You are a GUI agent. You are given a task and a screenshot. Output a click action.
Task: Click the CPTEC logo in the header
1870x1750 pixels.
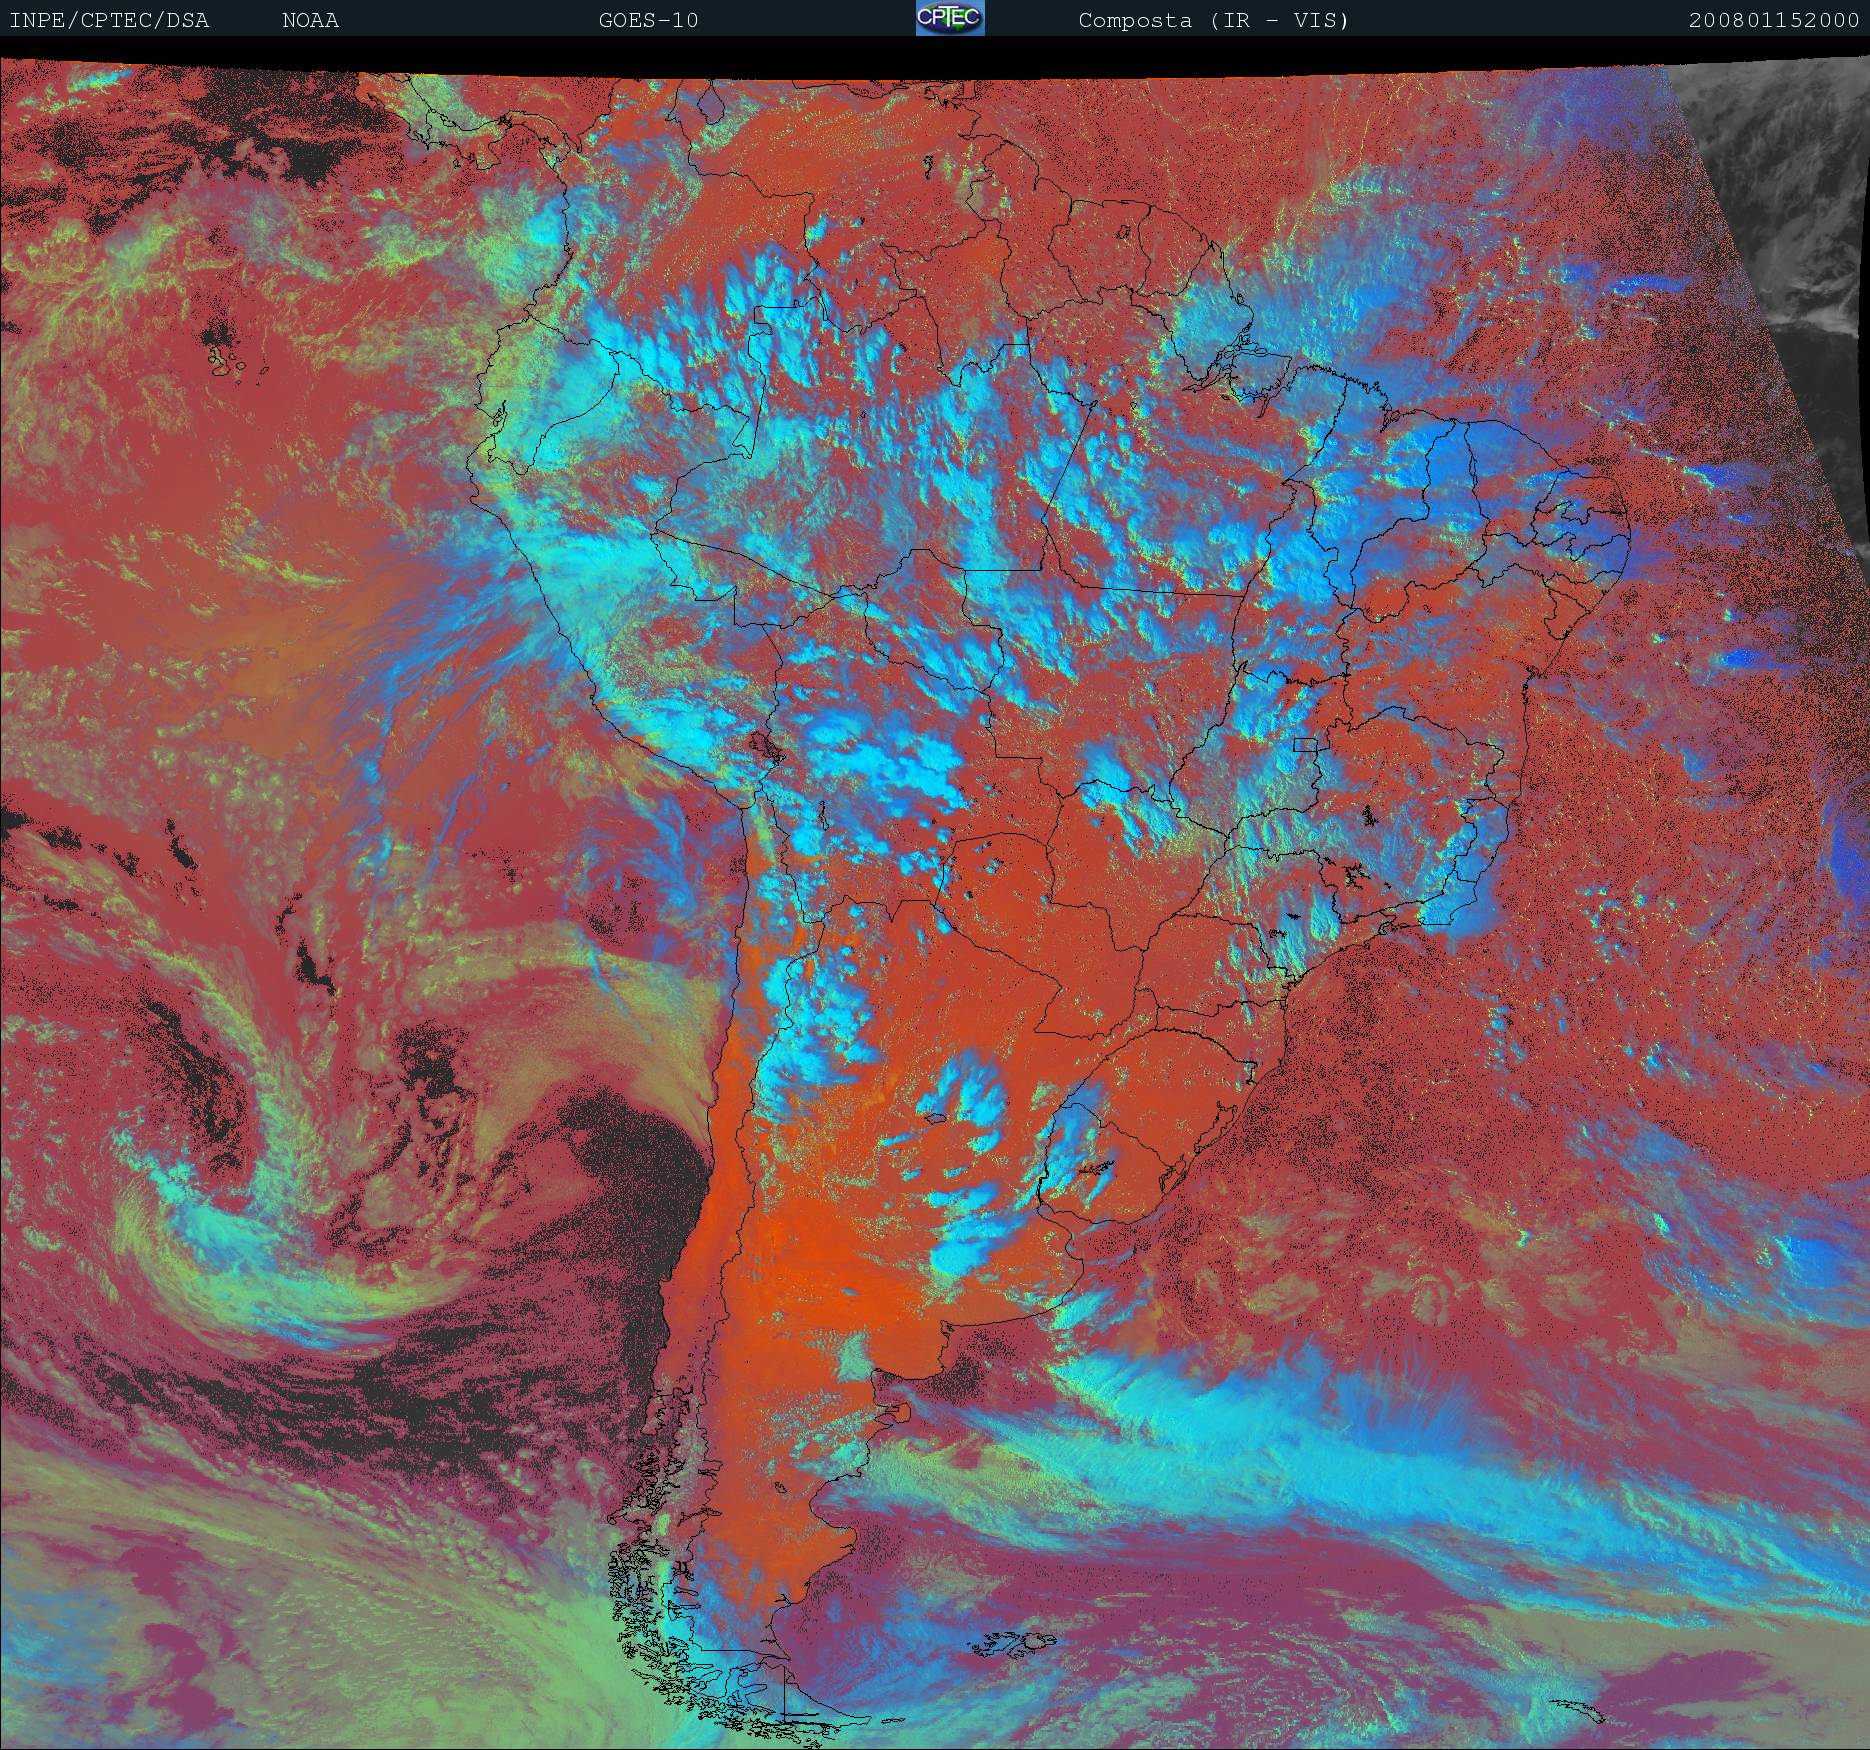949,18
